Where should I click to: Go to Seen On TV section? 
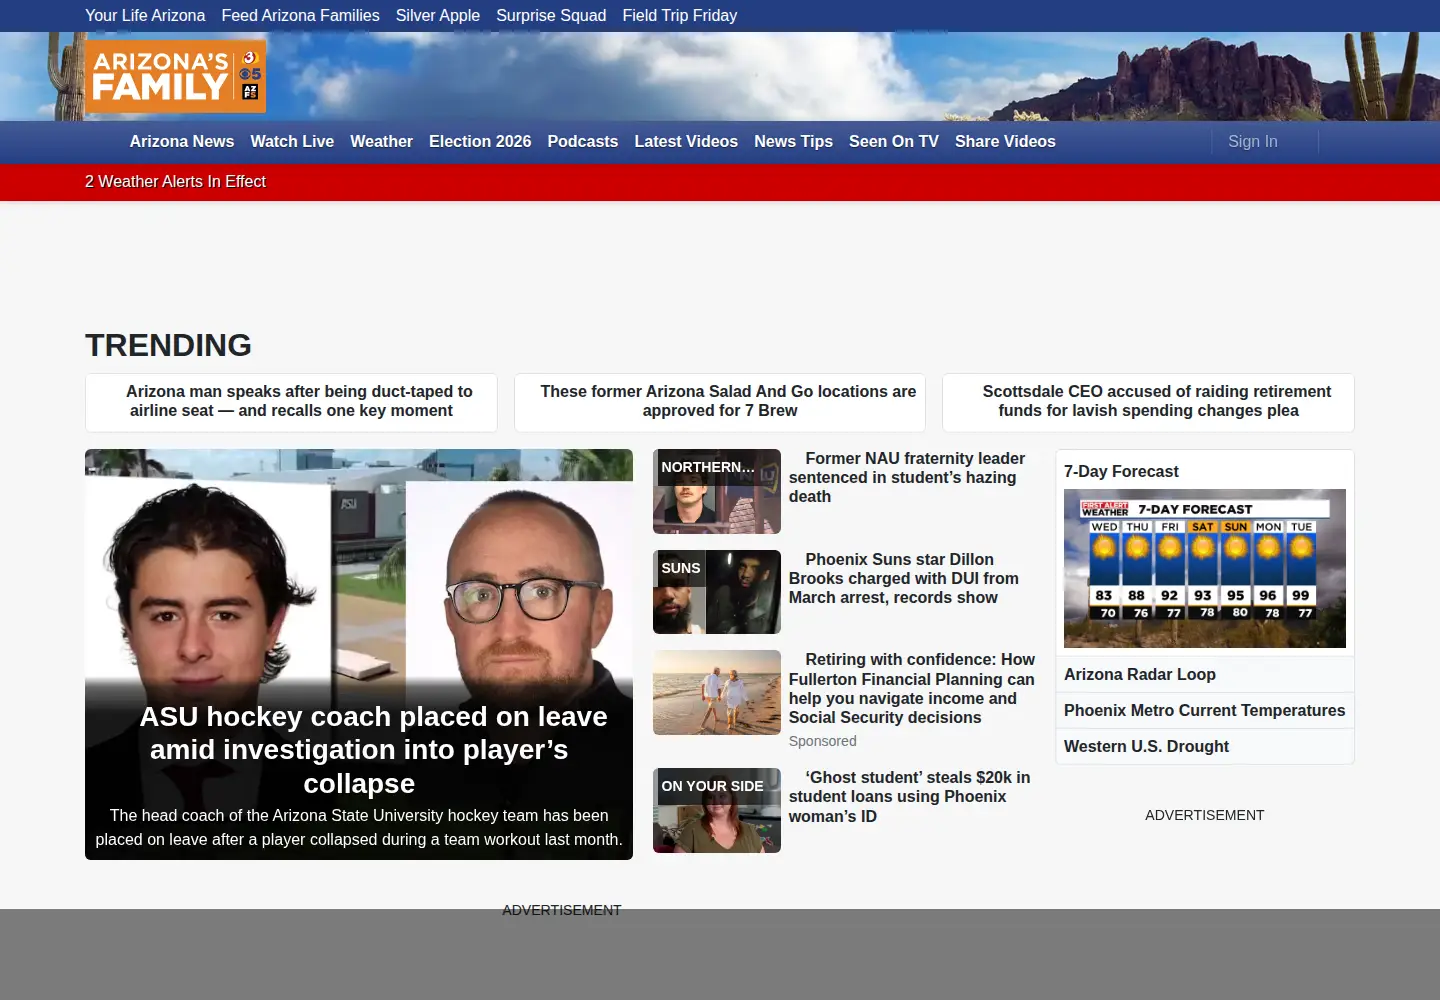click(894, 142)
